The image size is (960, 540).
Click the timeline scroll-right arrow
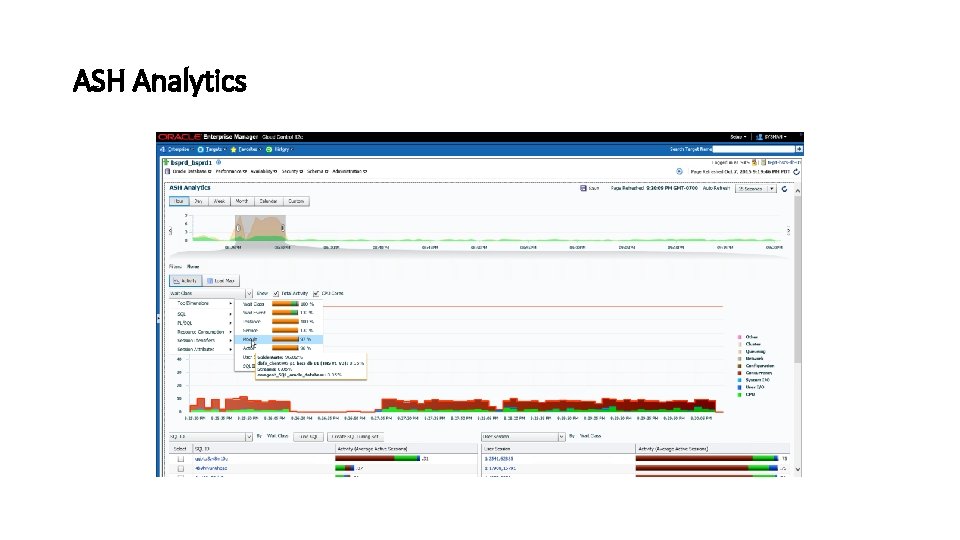[x=789, y=231]
